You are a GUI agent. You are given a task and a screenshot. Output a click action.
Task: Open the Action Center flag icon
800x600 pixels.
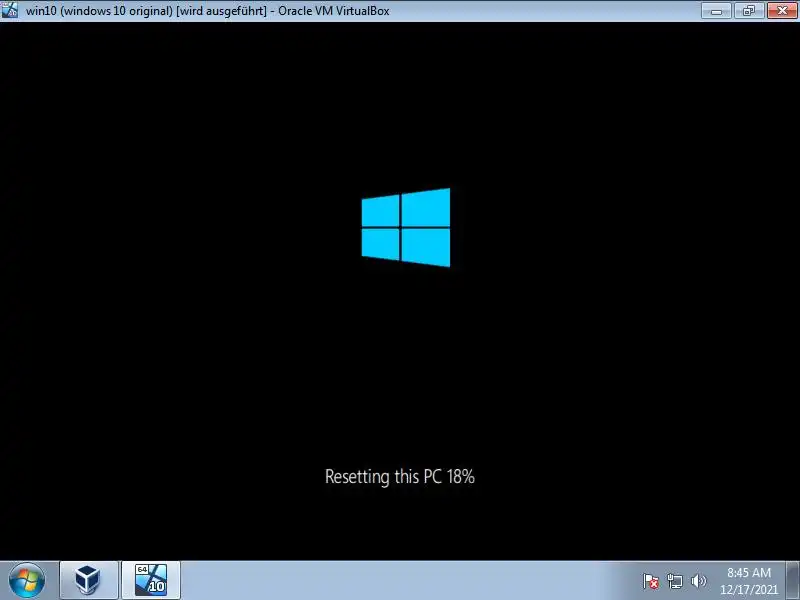click(x=651, y=581)
